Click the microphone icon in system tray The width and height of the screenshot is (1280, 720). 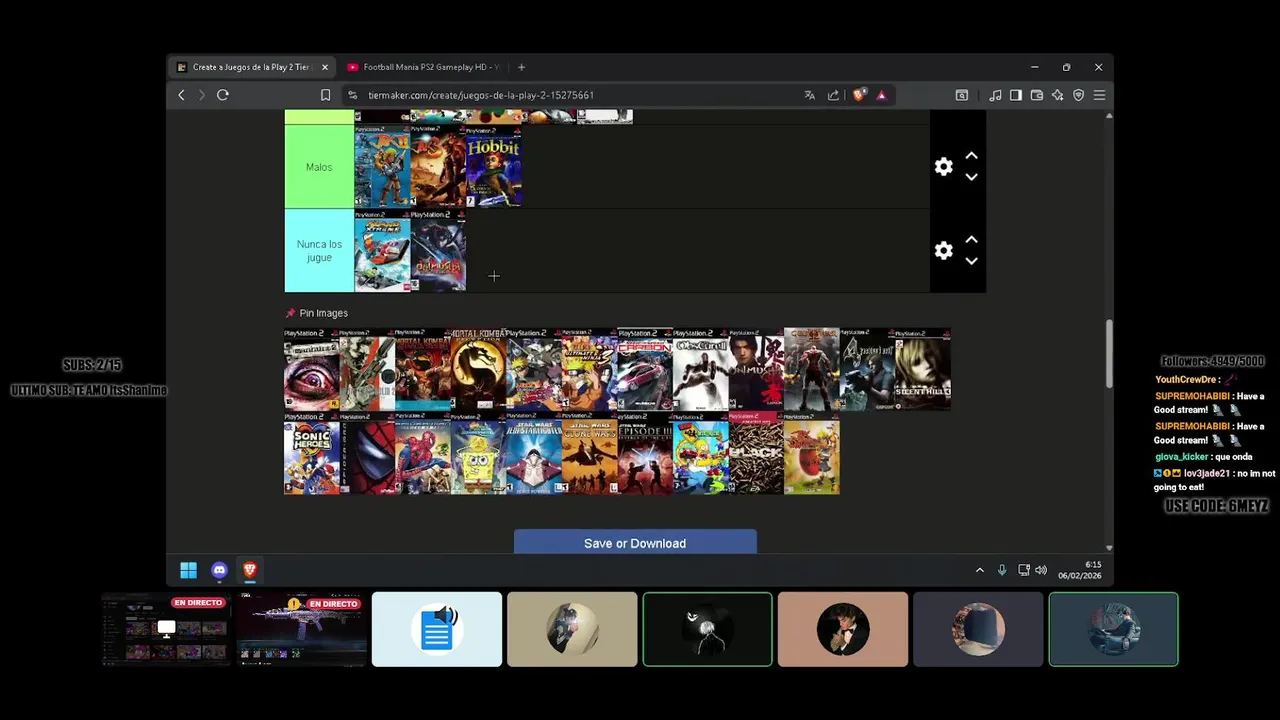pyautogui.click(x=1002, y=570)
